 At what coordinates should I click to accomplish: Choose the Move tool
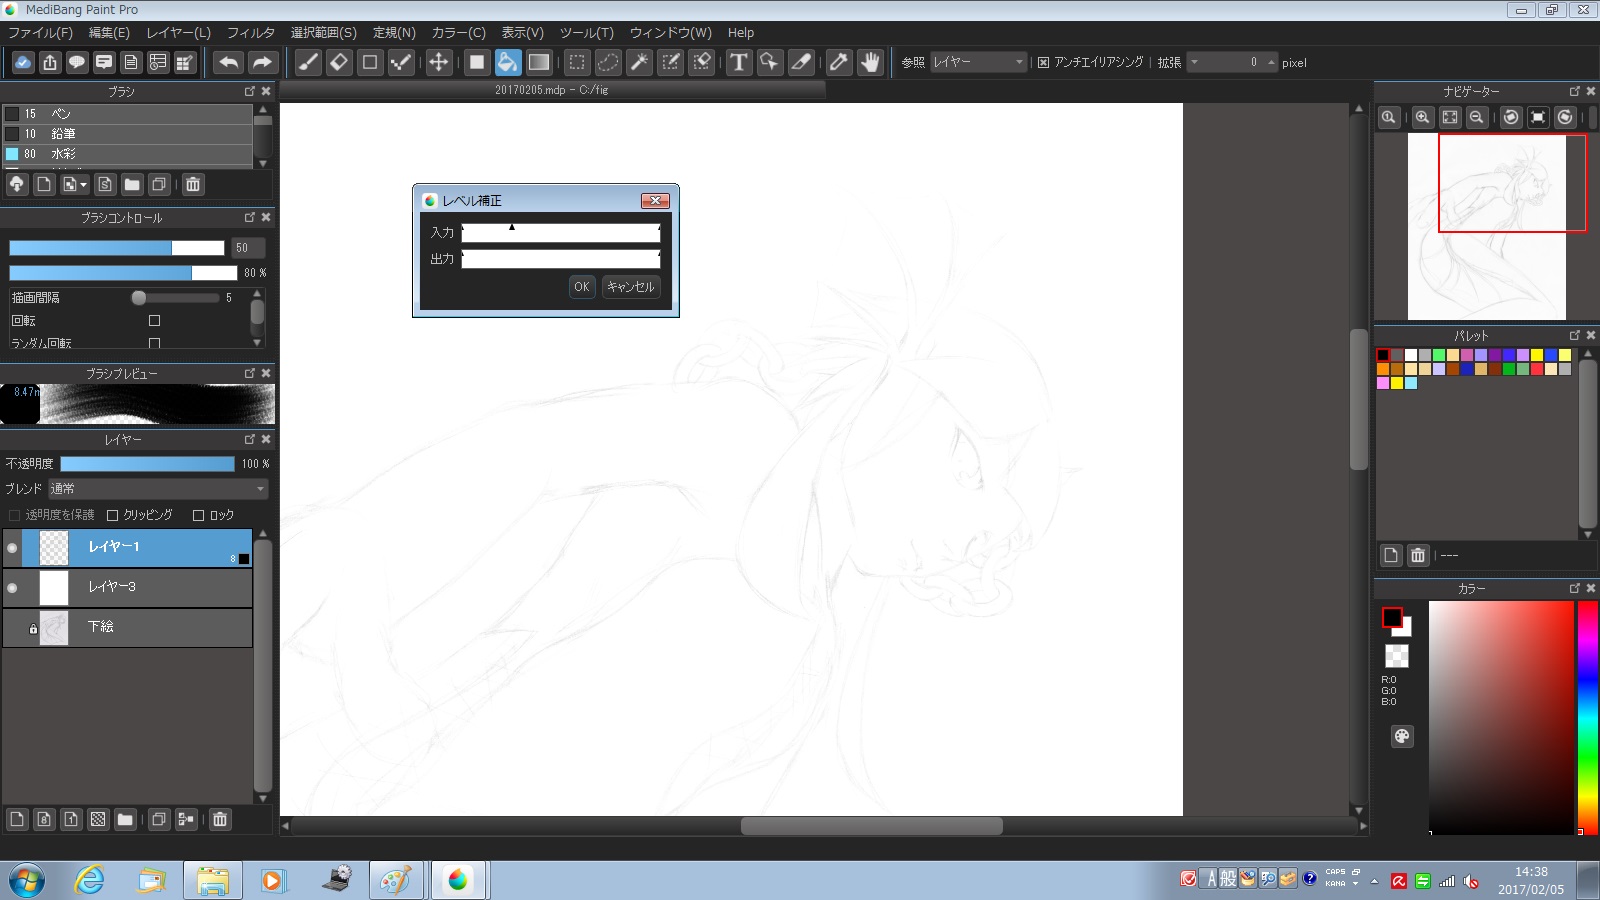(x=438, y=62)
